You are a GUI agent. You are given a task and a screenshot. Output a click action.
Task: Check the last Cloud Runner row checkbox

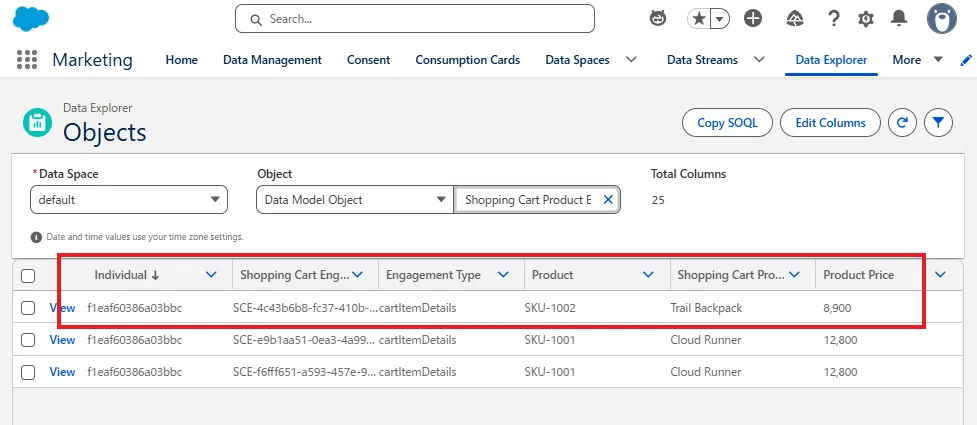[28, 372]
